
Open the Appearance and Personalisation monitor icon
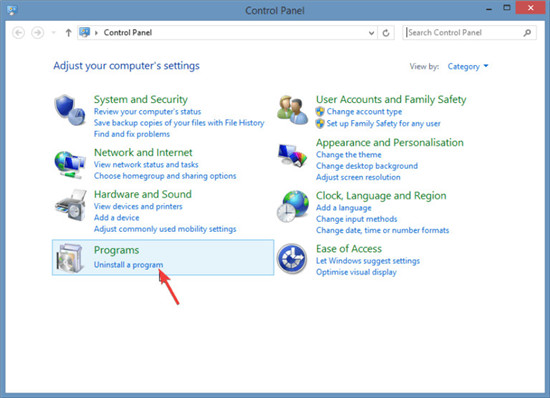(292, 155)
